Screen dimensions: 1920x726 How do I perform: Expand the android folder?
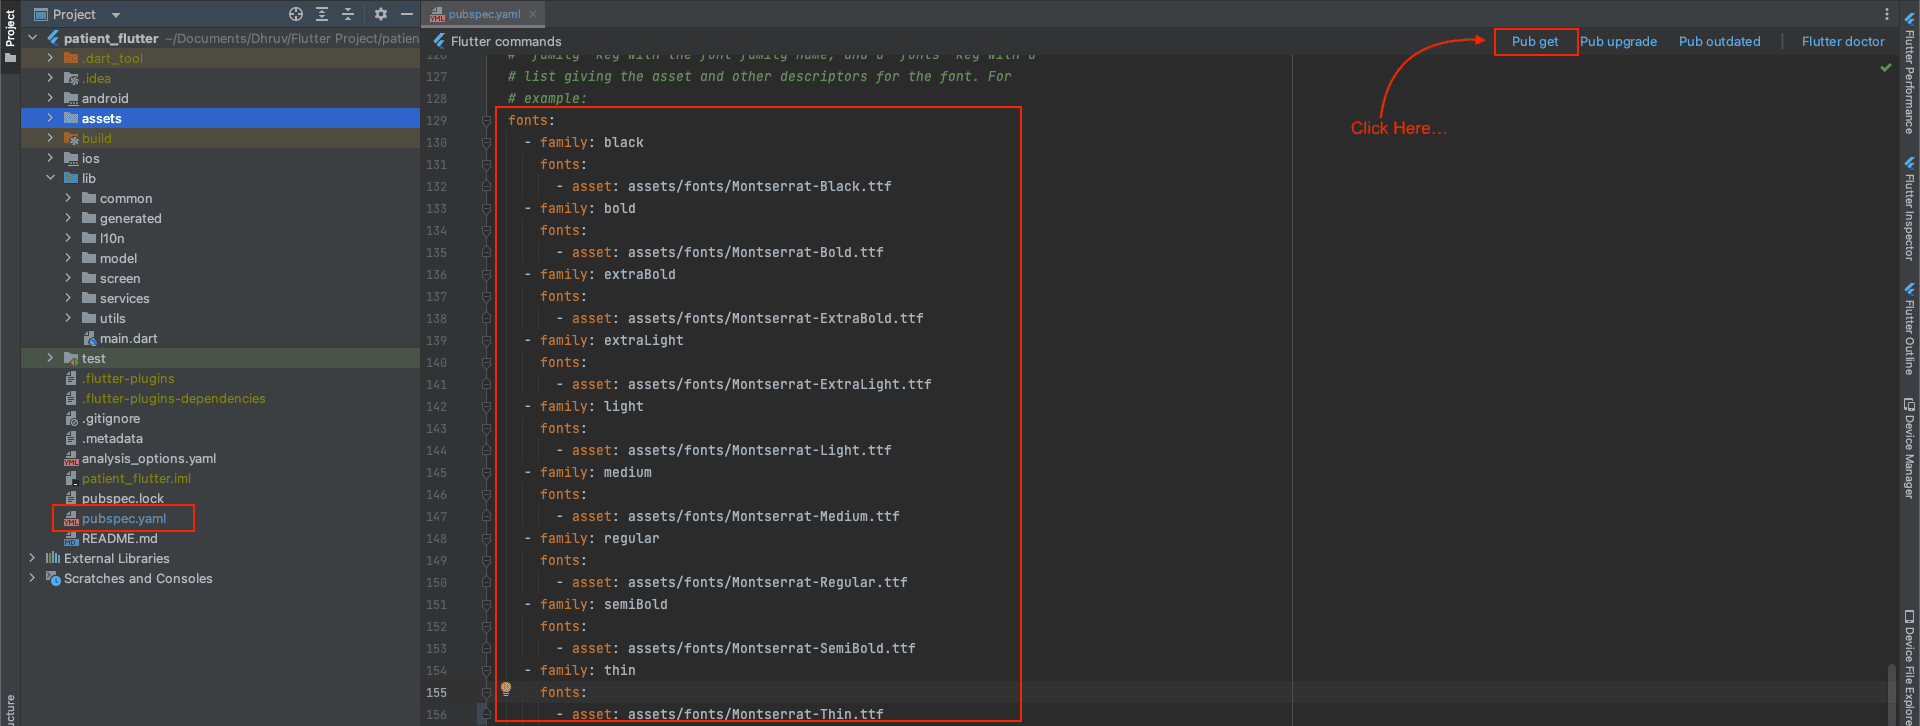coord(50,98)
